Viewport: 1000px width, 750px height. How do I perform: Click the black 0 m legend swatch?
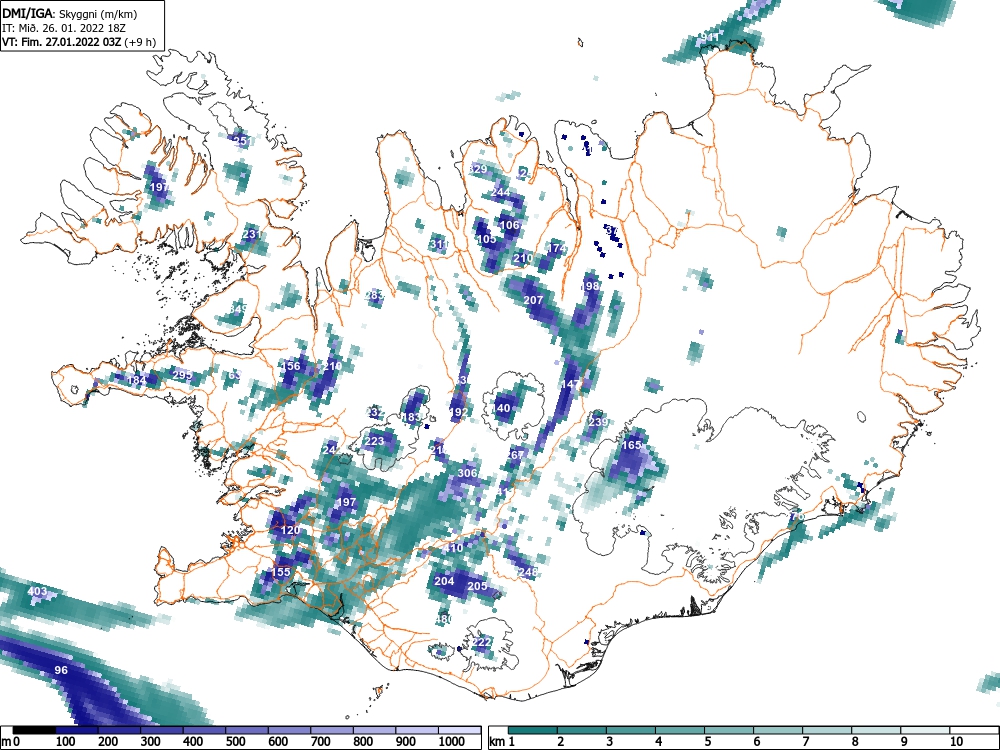34,730
